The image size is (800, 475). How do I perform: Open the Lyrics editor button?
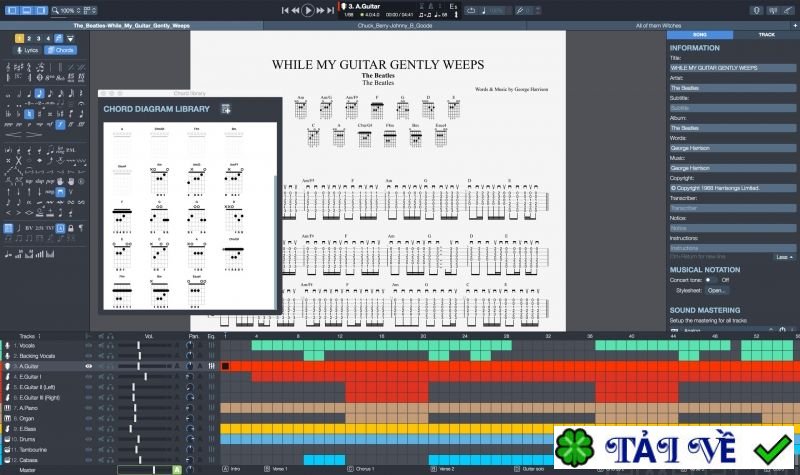click(x=28, y=50)
